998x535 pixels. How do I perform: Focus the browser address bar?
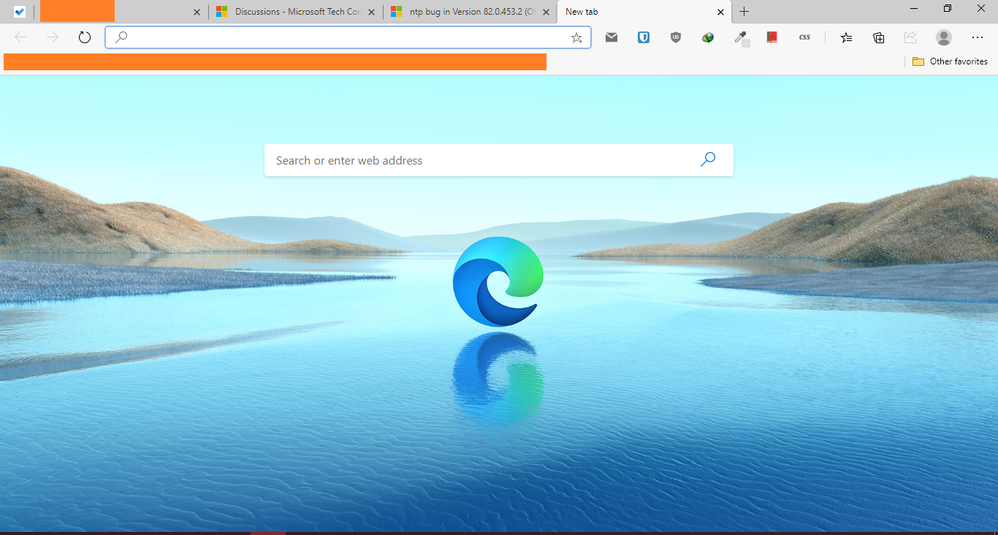348,38
